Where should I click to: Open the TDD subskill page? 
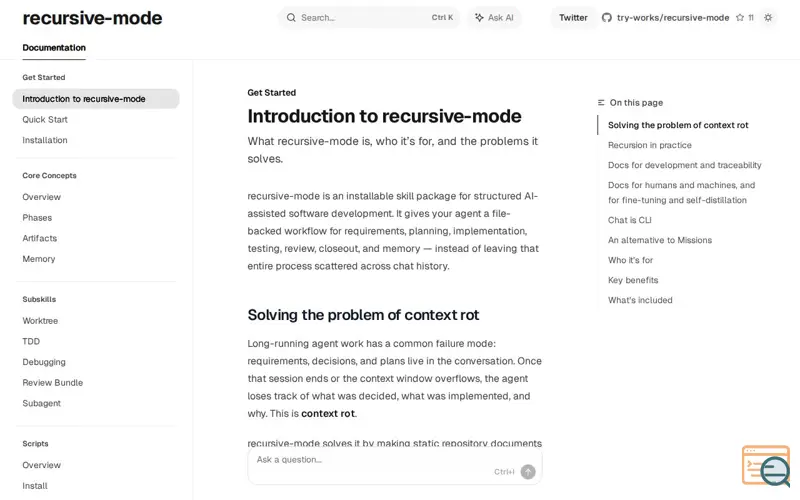[31, 341]
